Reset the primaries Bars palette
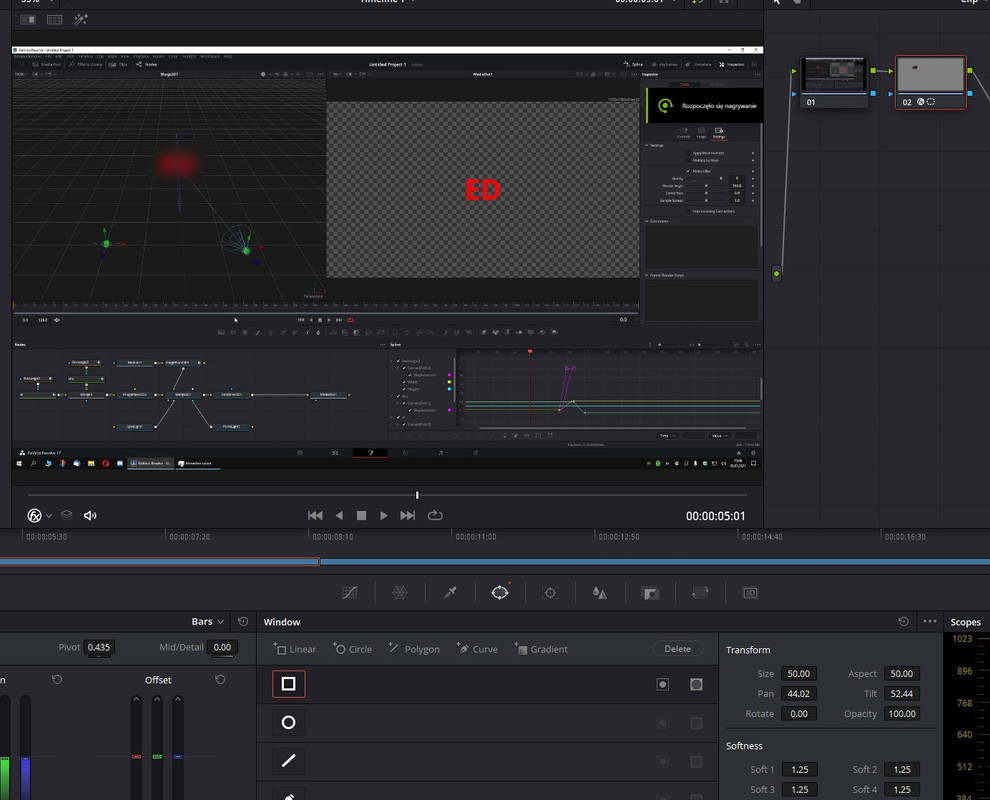Screen dimensions: 990x800 (x=243, y=621)
